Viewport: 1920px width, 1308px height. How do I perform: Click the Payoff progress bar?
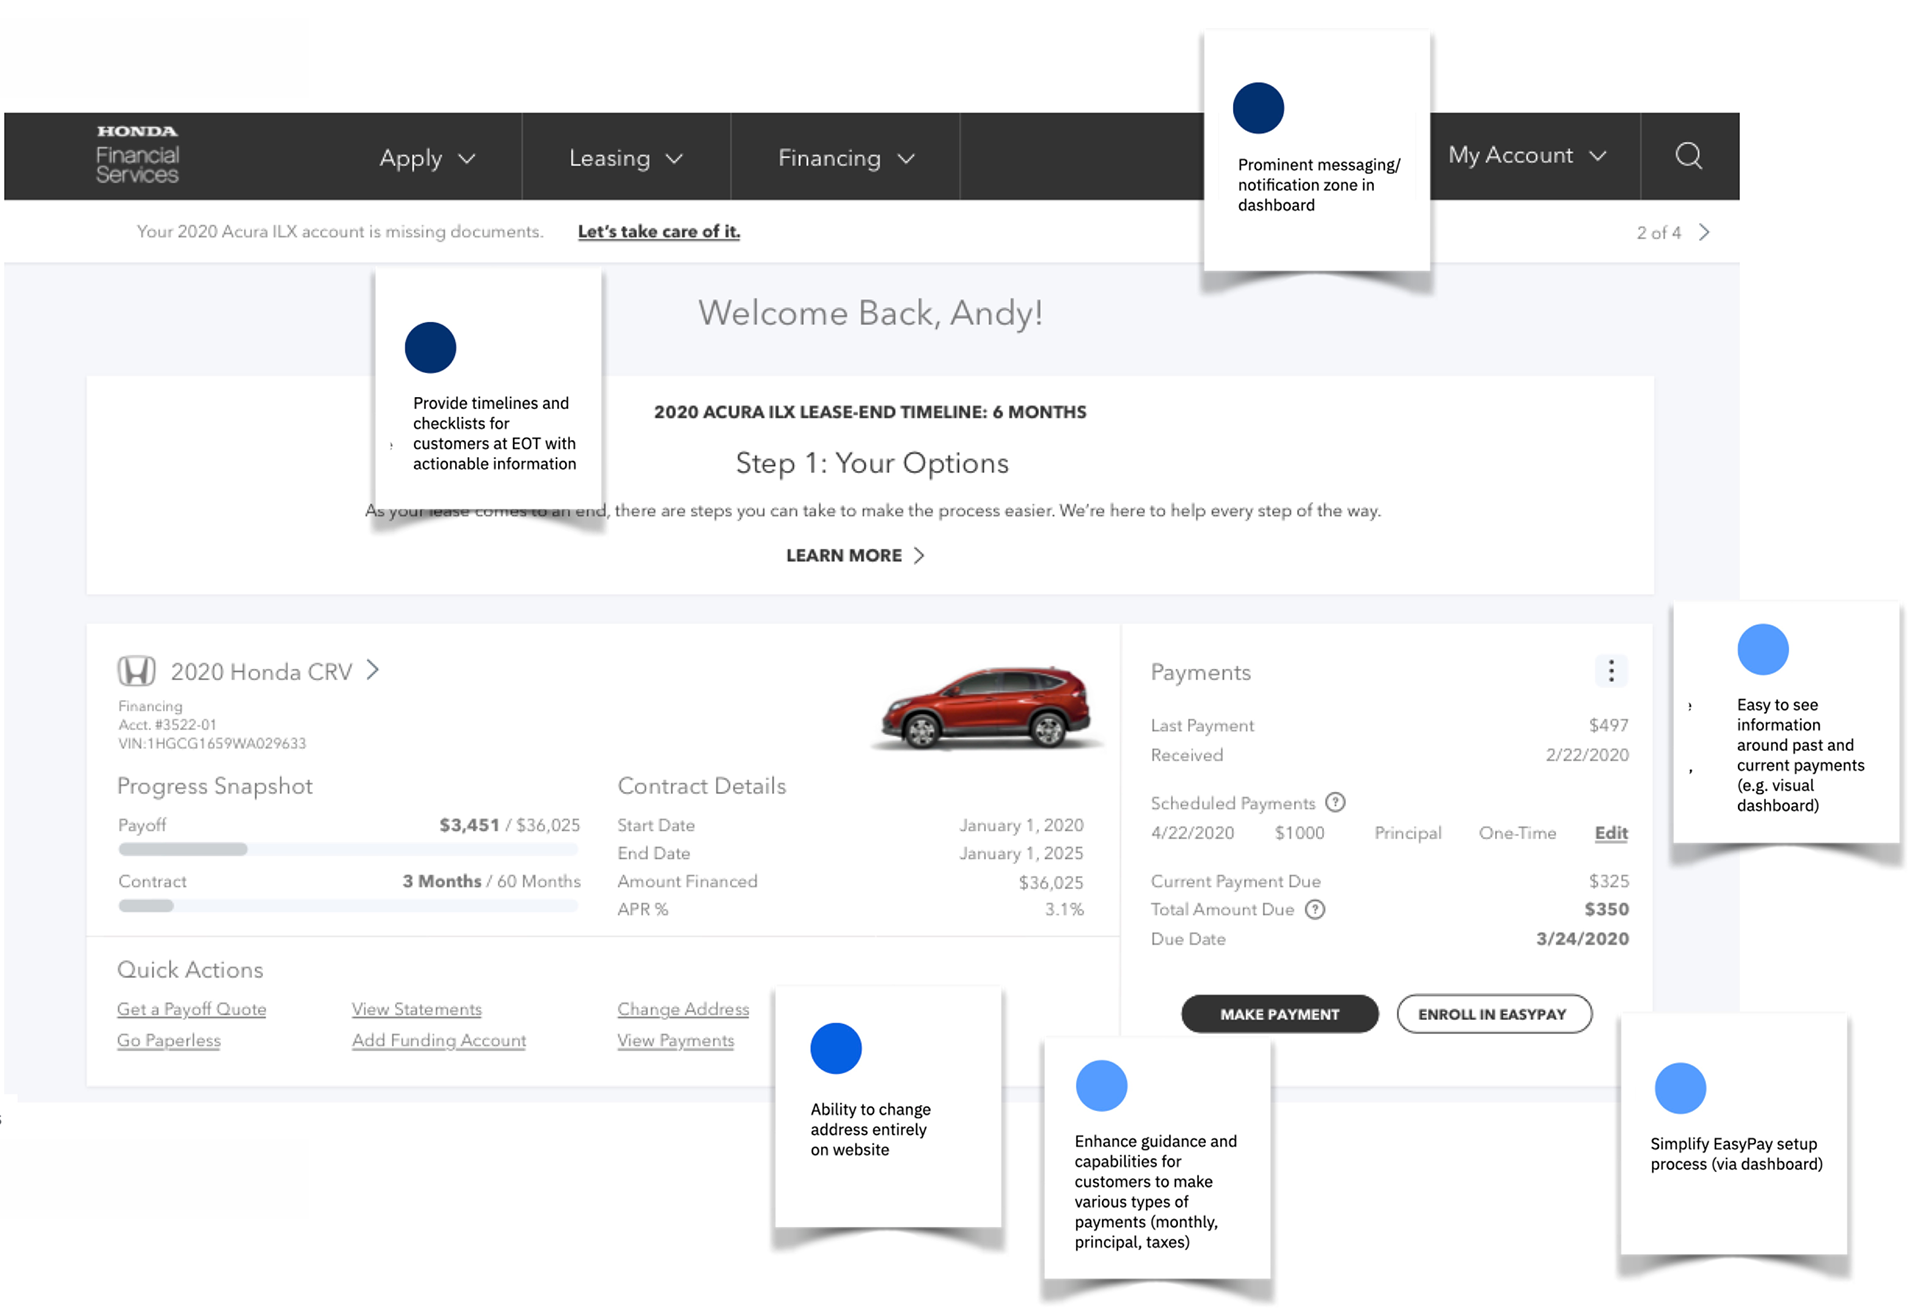348,849
